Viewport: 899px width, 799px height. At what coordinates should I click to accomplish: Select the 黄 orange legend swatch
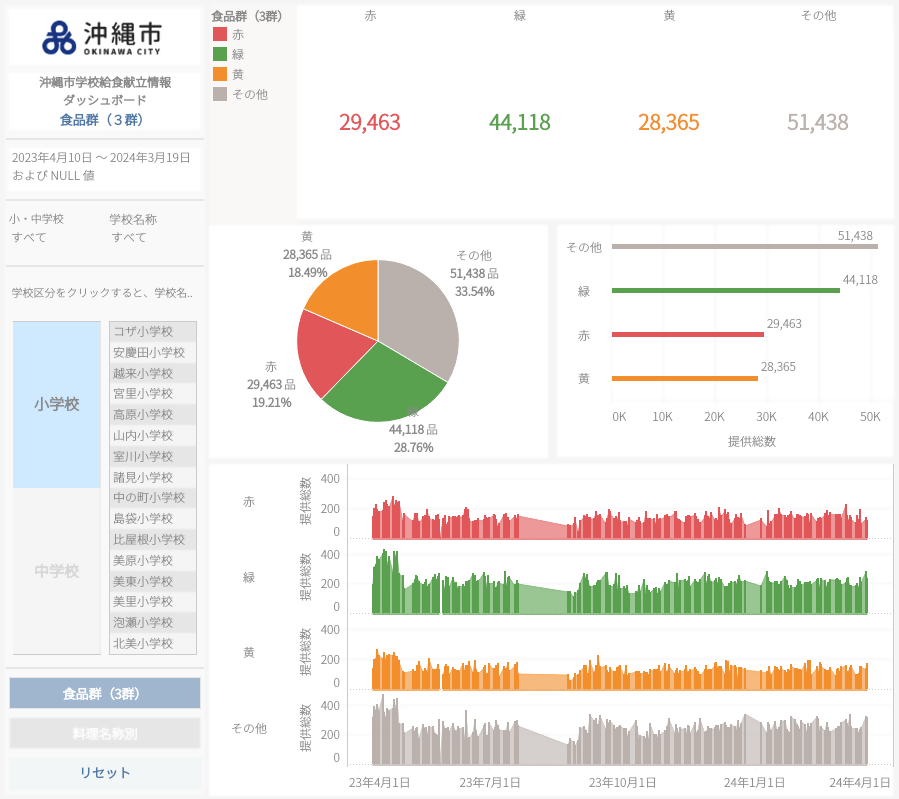(x=220, y=74)
